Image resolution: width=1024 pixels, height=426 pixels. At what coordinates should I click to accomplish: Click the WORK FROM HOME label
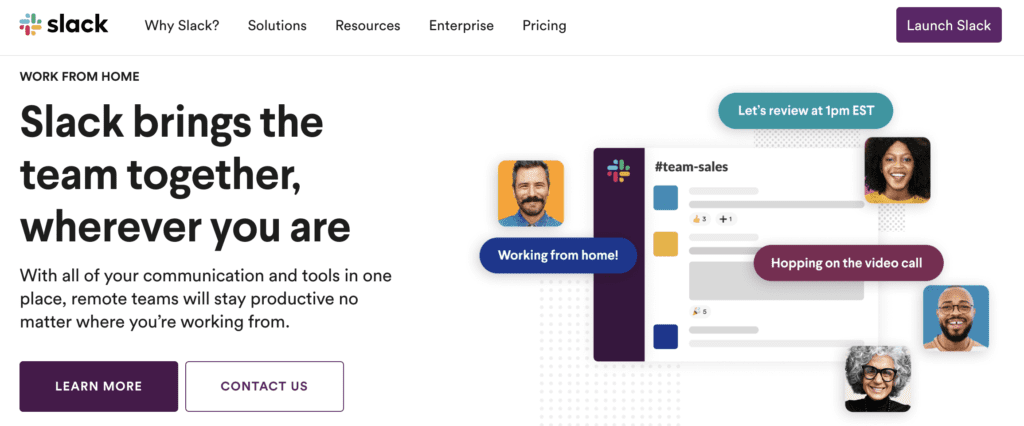(x=80, y=76)
